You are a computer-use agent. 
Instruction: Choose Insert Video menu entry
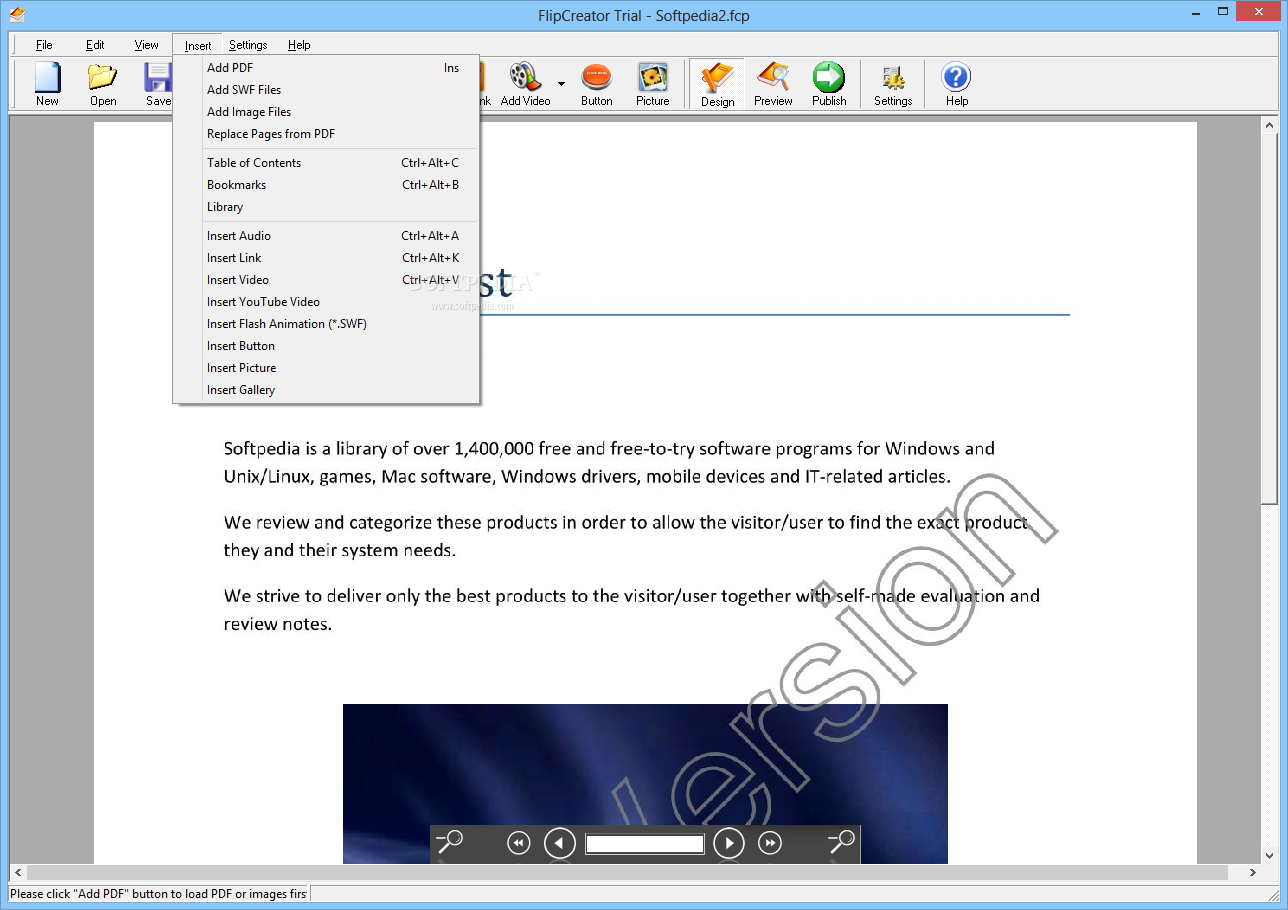[x=326, y=280]
